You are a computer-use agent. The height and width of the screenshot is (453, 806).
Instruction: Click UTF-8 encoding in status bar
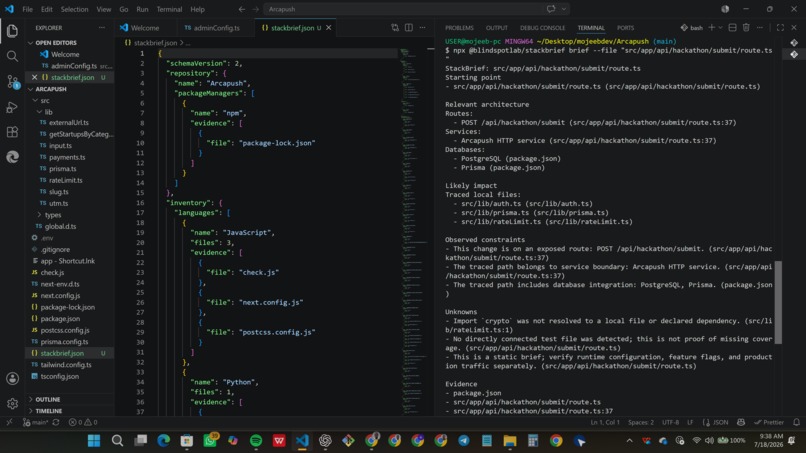pos(670,423)
